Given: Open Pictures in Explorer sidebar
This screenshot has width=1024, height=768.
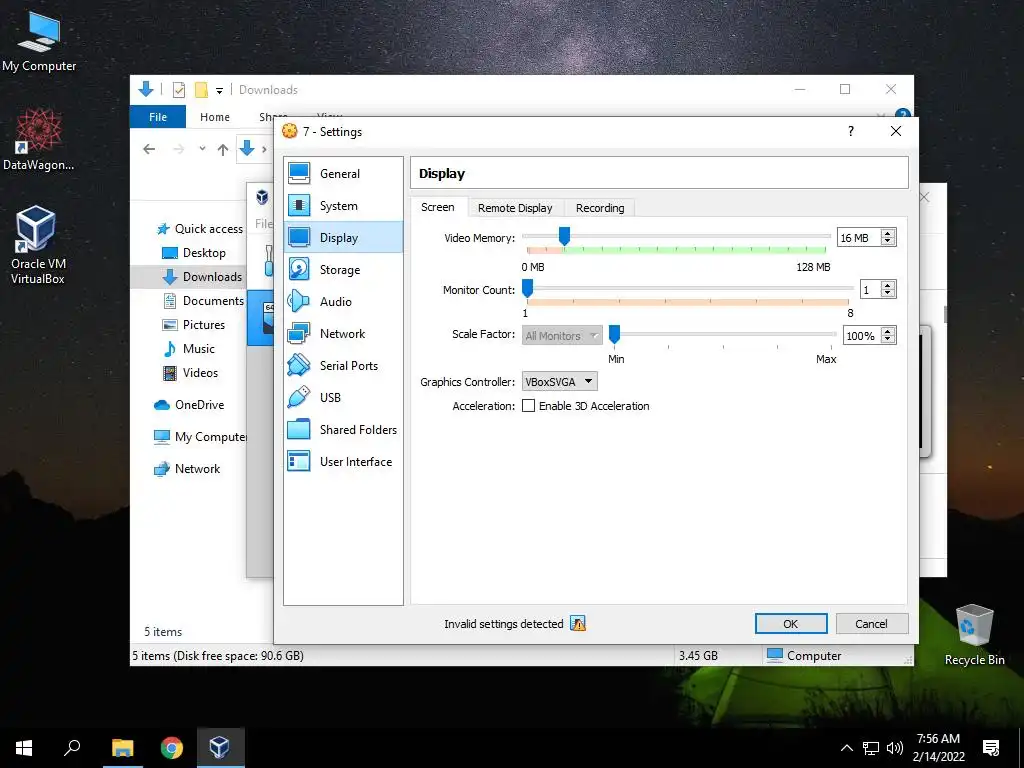Looking at the screenshot, I should (x=194, y=325).
